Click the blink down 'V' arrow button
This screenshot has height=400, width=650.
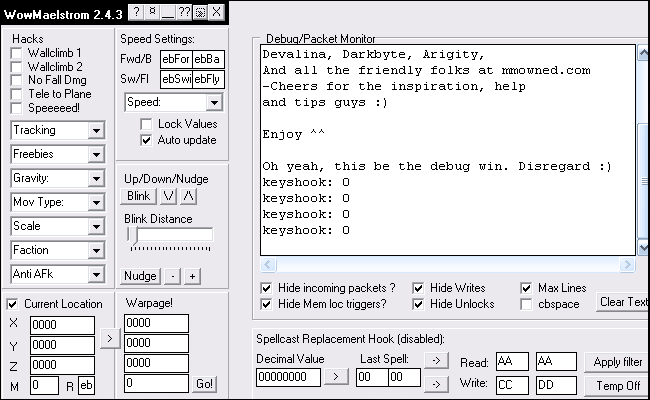[168, 196]
